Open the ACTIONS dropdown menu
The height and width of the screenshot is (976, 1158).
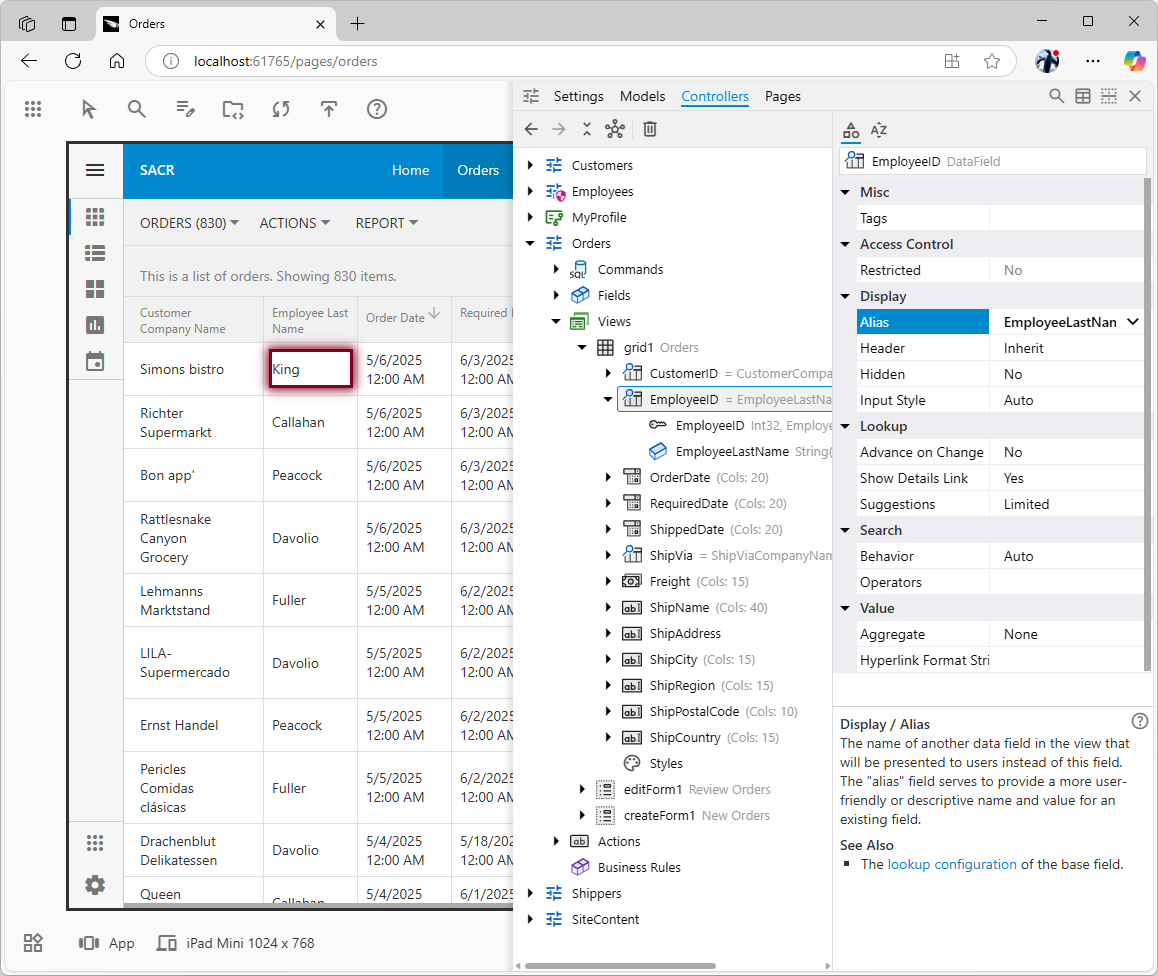click(295, 223)
